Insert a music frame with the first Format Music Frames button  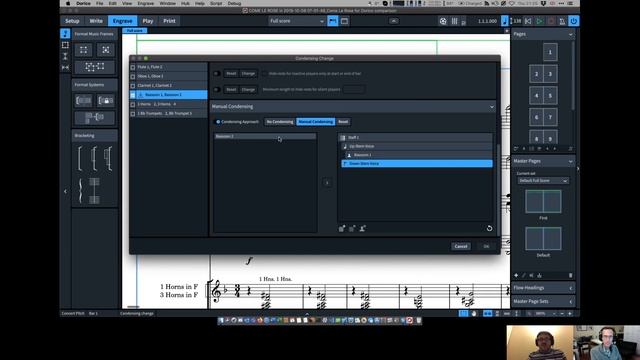[x=84, y=50]
